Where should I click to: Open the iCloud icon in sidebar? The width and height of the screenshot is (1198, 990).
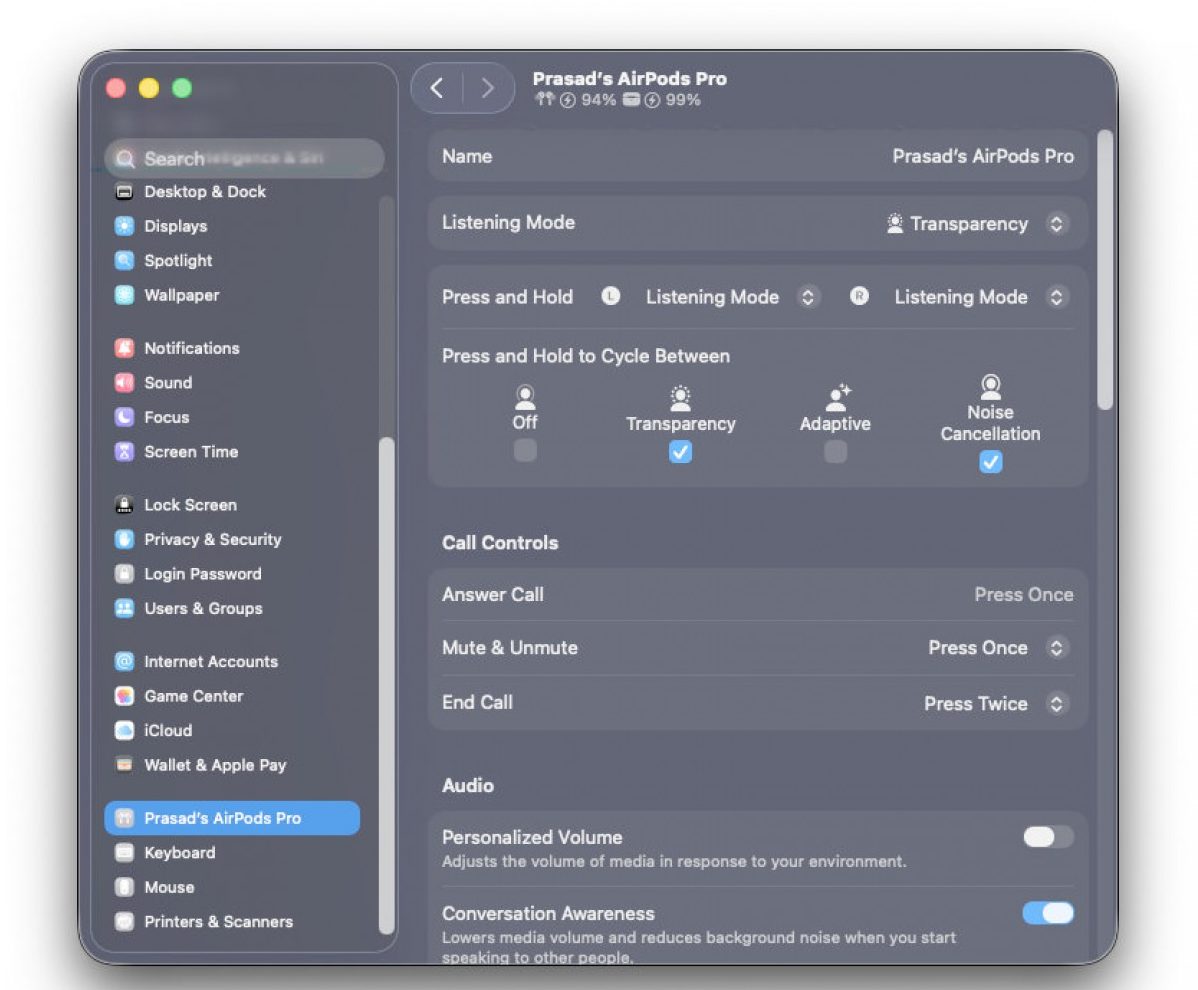124,731
